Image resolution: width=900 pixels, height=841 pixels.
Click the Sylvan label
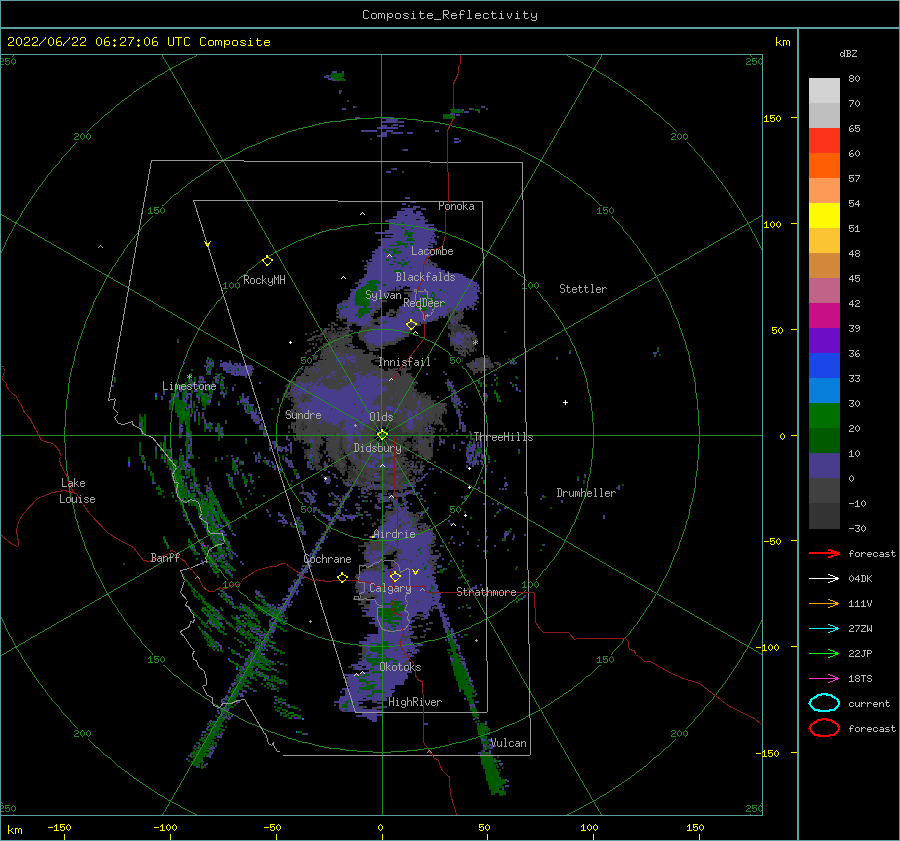click(x=383, y=295)
